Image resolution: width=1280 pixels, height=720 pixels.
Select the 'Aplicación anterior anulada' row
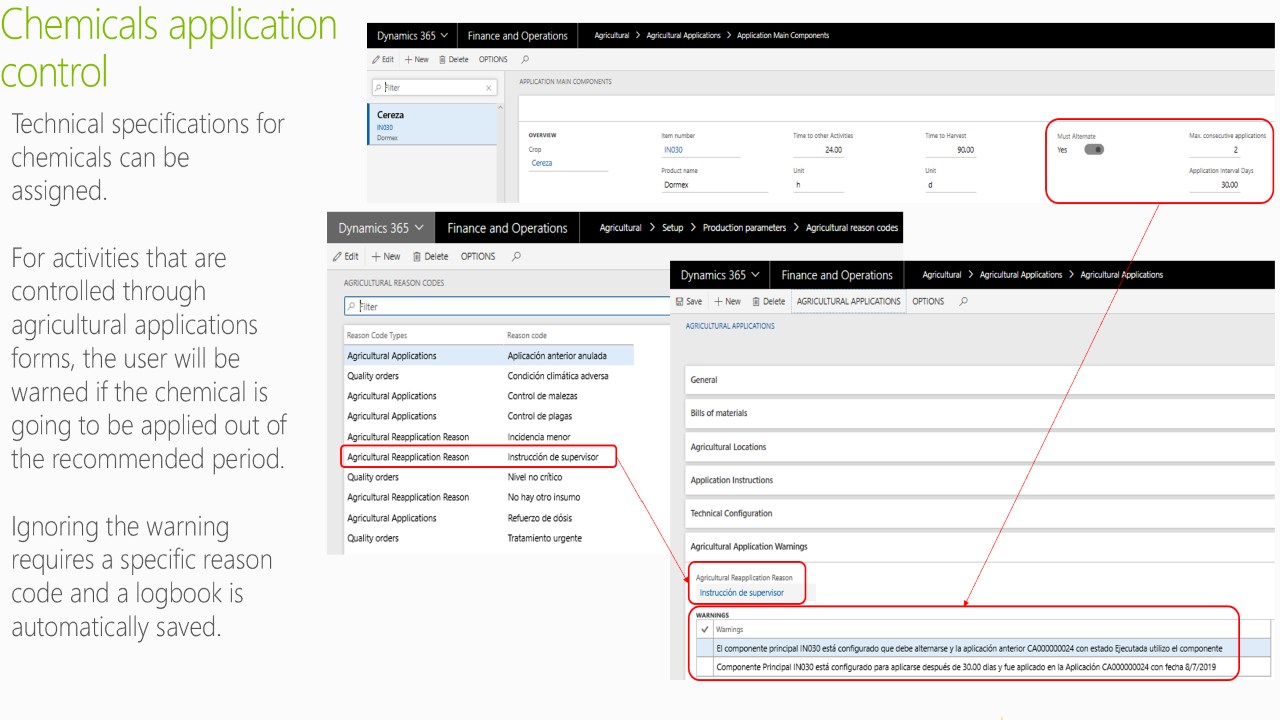click(x=490, y=356)
